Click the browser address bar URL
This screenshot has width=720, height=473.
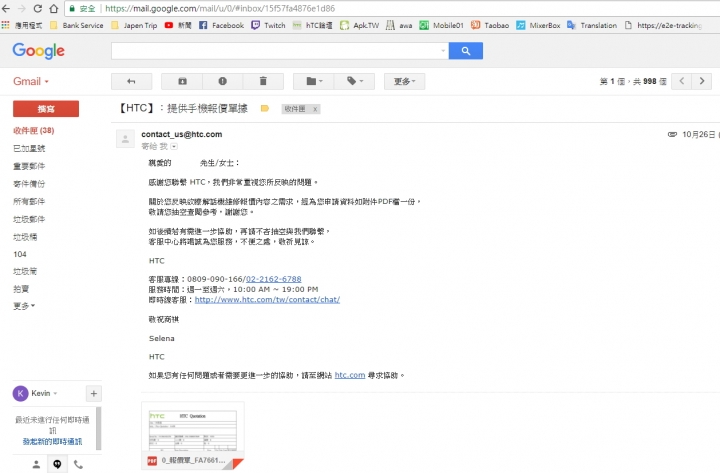click(x=220, y=9)
